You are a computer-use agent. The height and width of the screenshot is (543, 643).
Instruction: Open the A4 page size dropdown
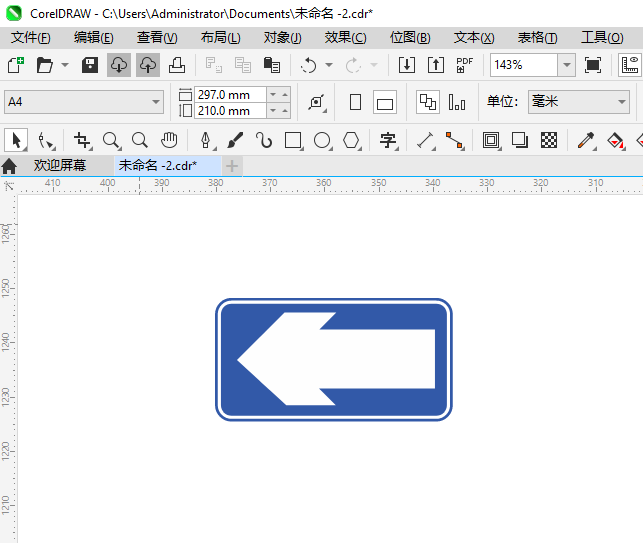pyautogui.click(x=84, y=102)
